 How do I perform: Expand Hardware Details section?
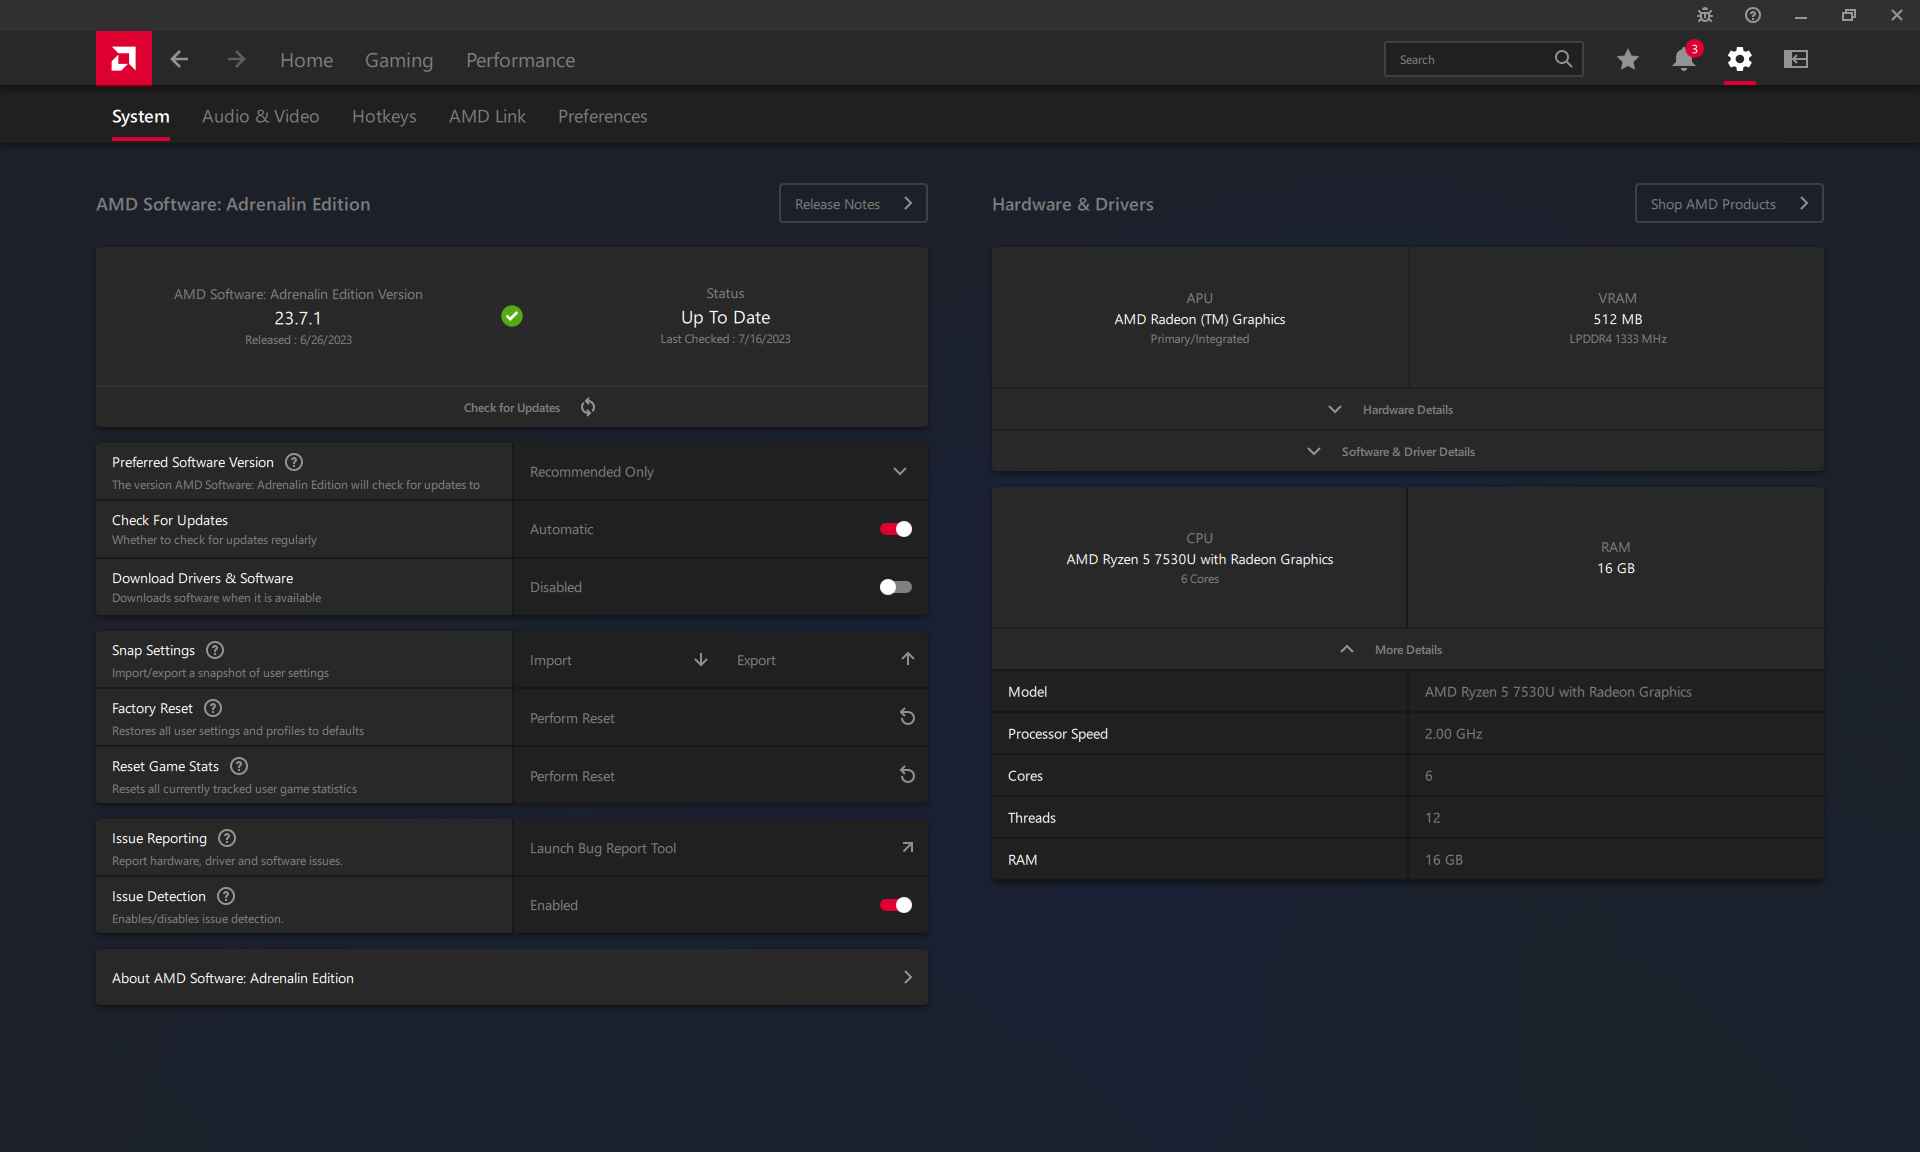(1407, 410)
